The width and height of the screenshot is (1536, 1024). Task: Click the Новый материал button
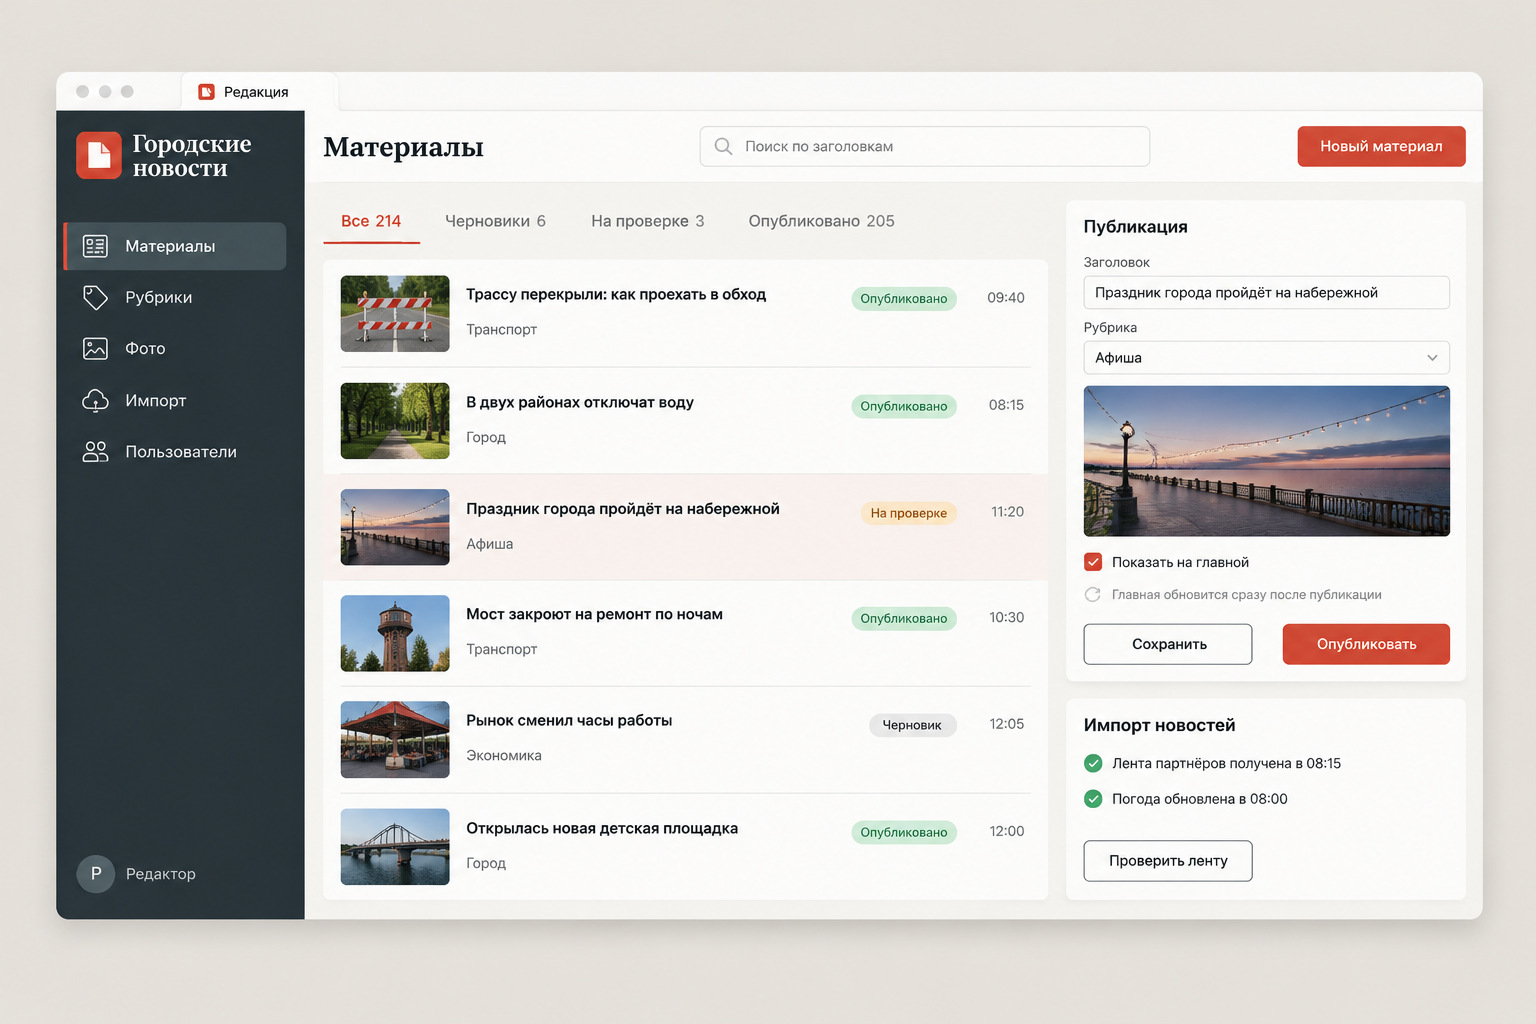pyautogui.click(x=1381, y=146)
